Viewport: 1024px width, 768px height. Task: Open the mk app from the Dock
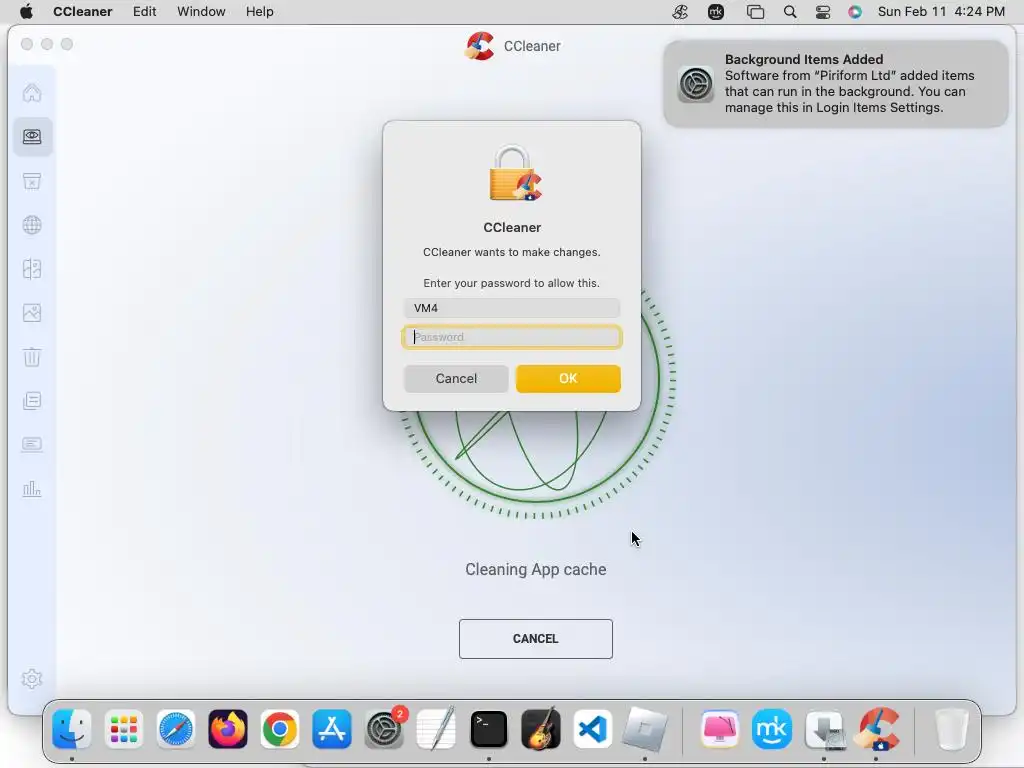[x=772, y=729]
